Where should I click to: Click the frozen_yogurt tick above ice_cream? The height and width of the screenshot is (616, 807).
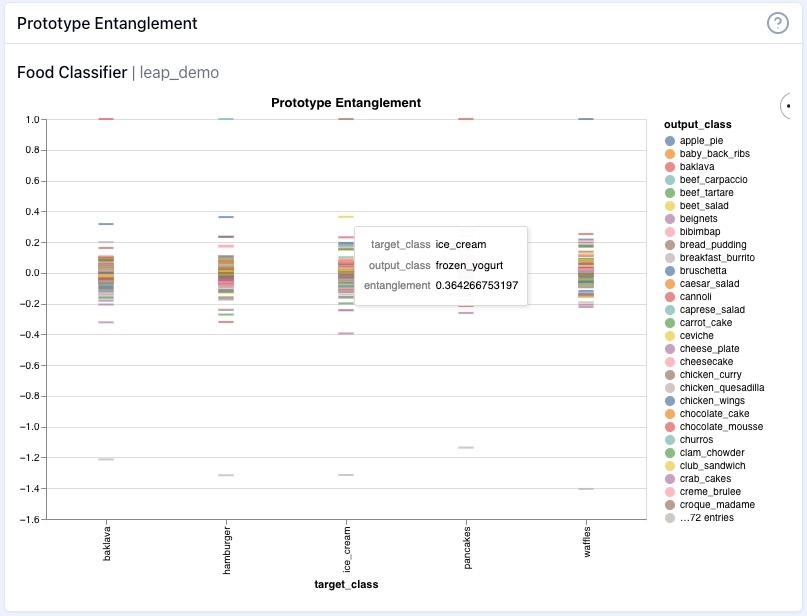point(346,217)
